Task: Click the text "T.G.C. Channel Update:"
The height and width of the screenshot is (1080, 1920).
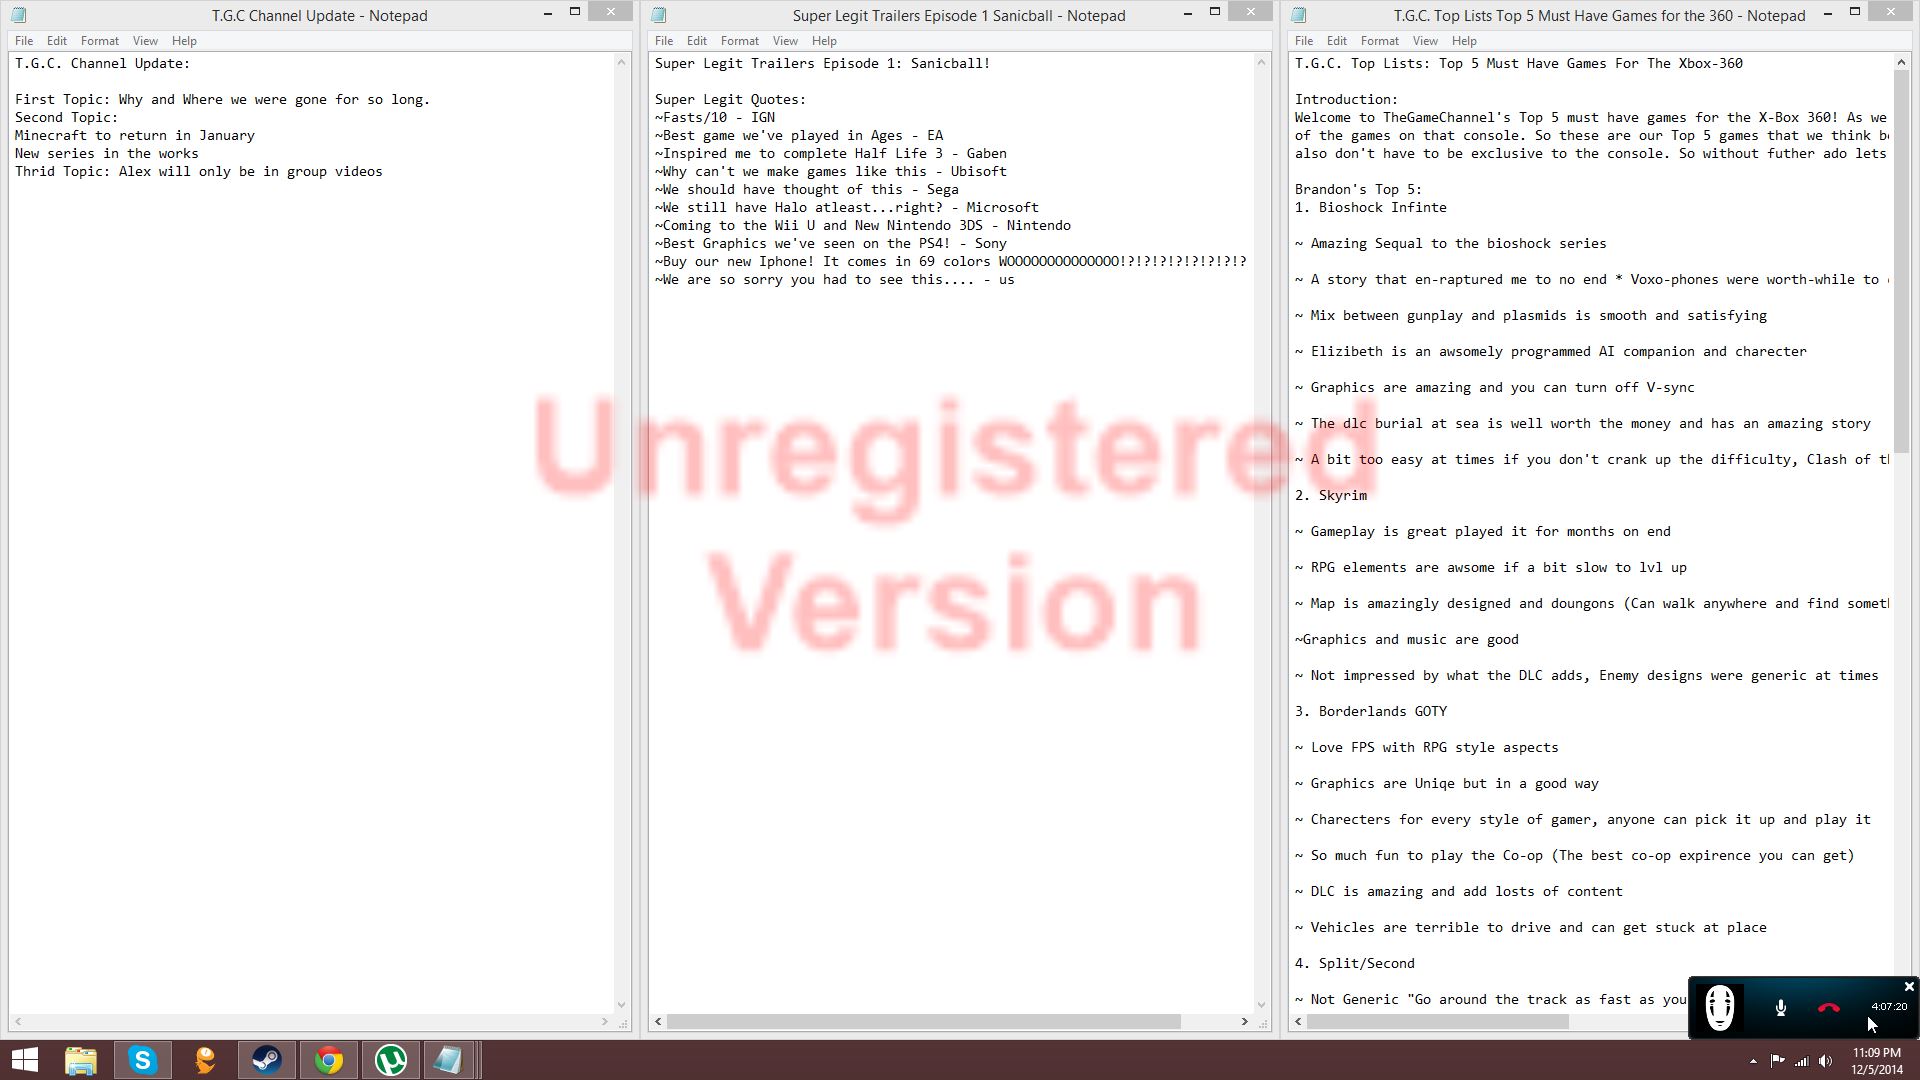Action: [x=103, y=63]
